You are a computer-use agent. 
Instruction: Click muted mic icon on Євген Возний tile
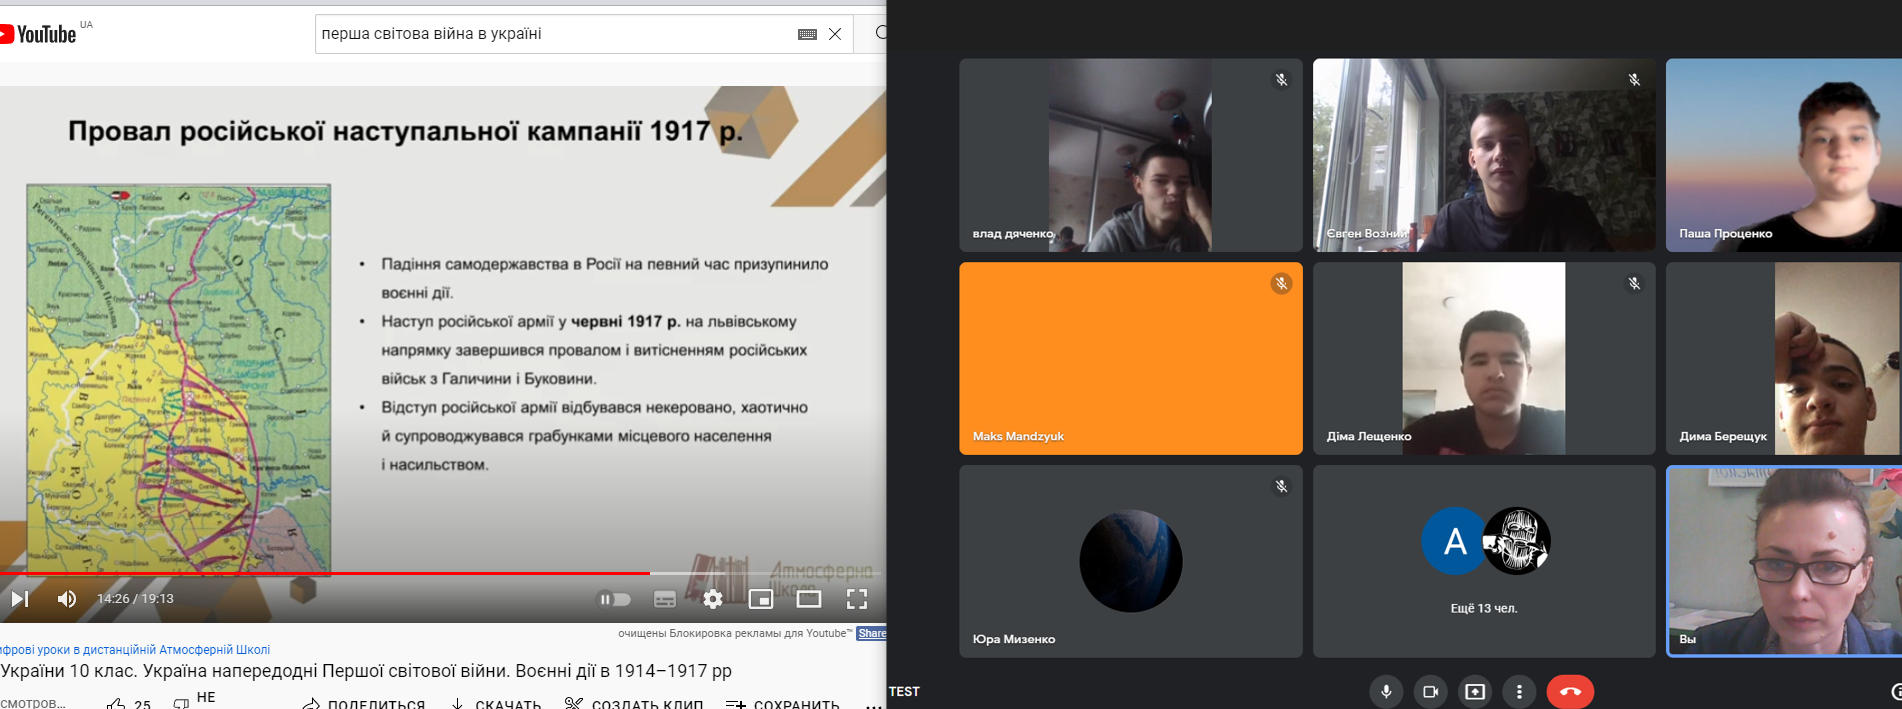[1634, 80]
